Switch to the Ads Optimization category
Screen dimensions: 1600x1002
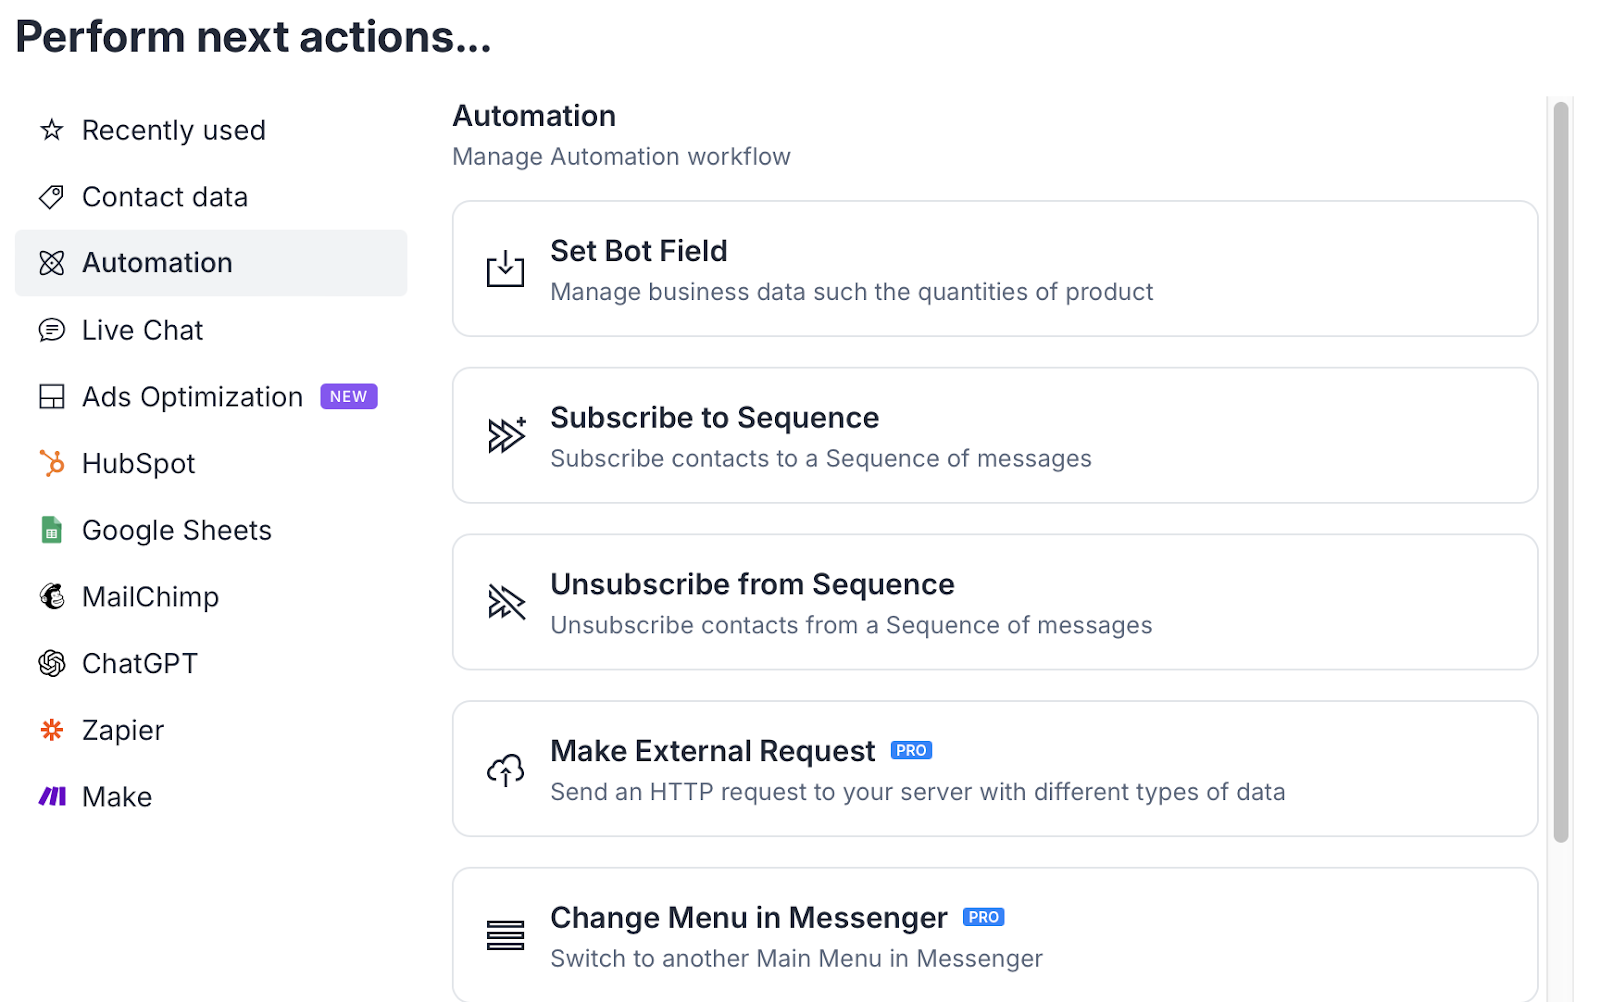pos(192,397)
